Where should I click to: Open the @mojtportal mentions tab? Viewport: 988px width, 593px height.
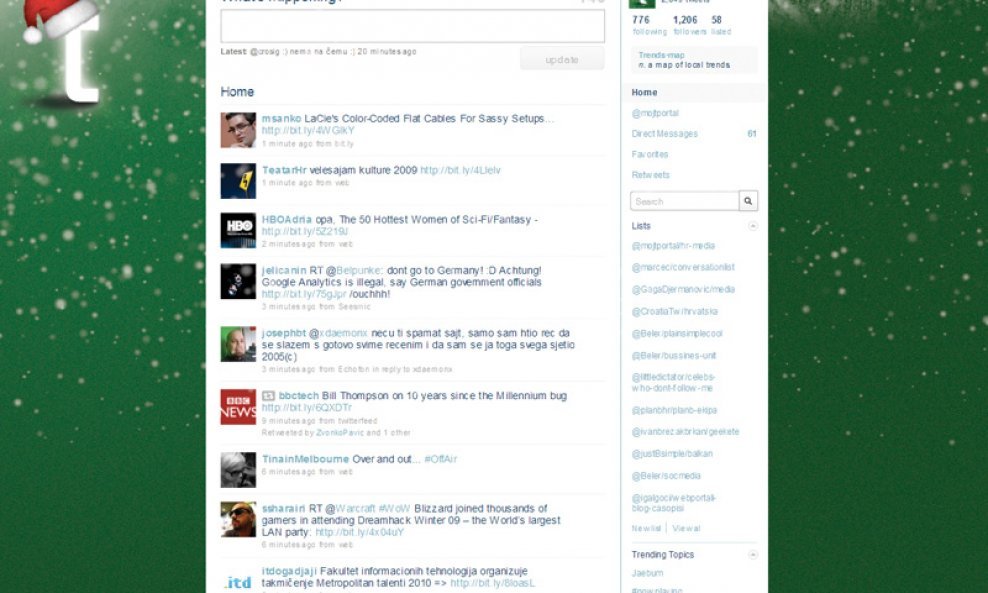click(655, 113)
